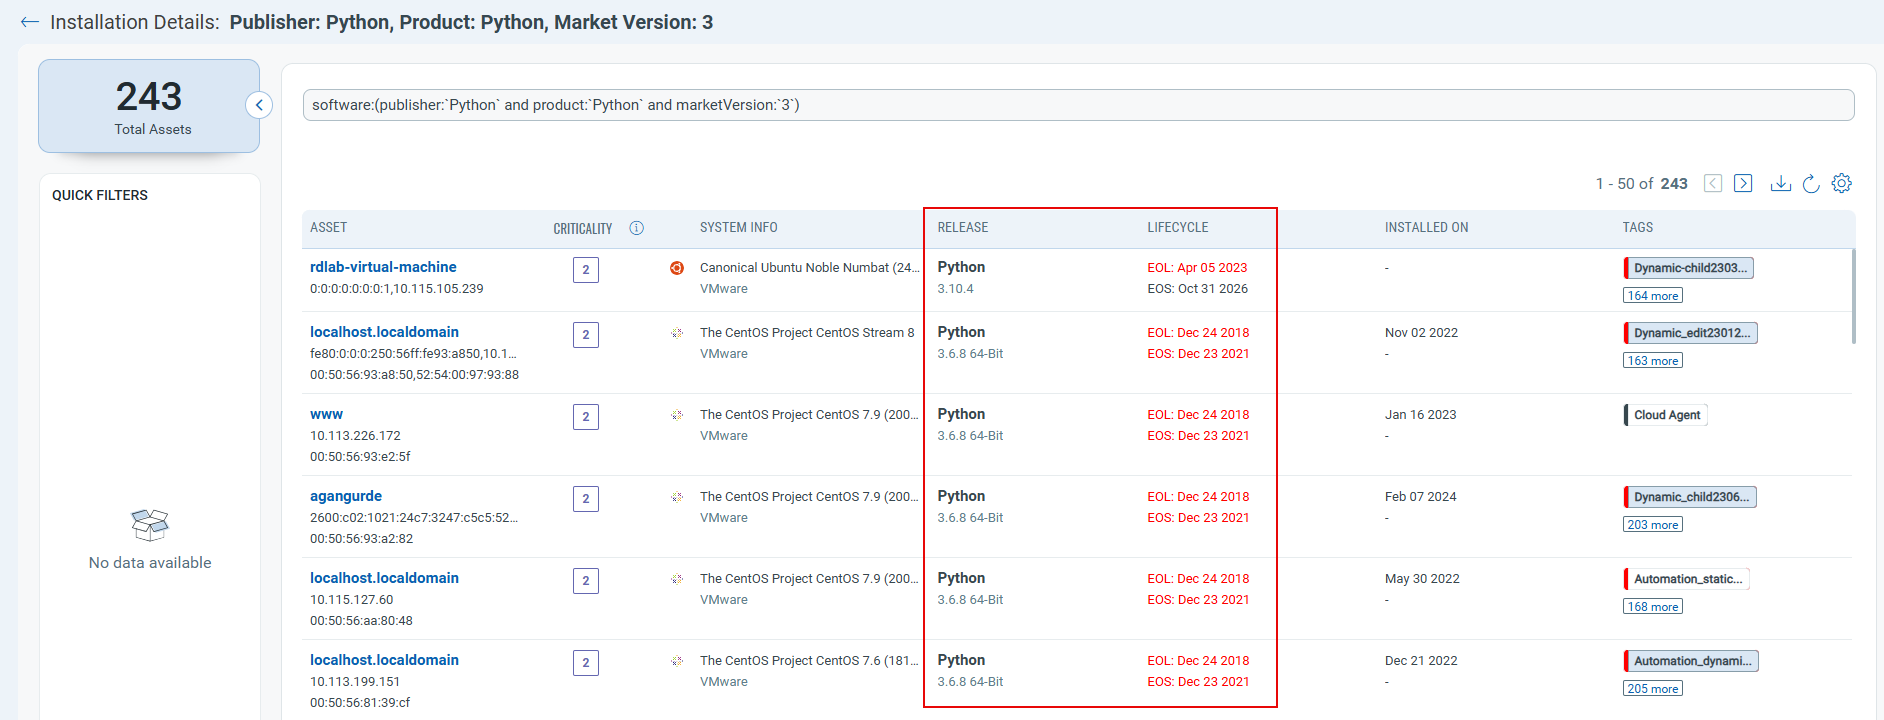This screenshot has height=720, width=1884.
Task: Click the Cloud Agent tag
Action: [x=1666, y=415]
